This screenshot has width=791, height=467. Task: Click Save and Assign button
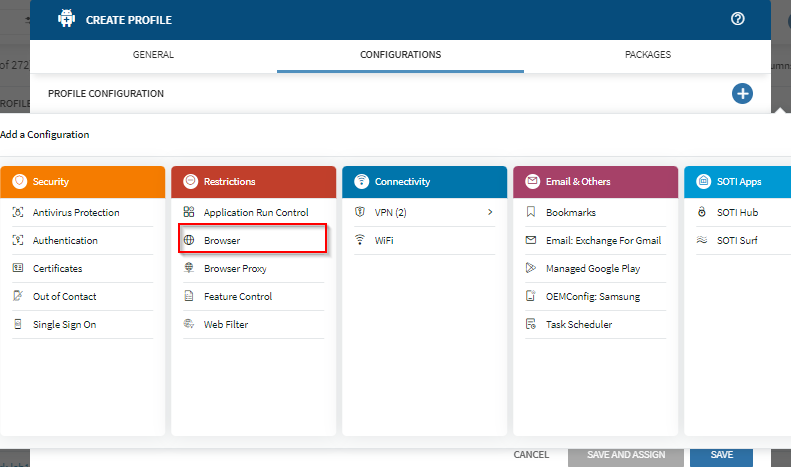pos(625,455)
